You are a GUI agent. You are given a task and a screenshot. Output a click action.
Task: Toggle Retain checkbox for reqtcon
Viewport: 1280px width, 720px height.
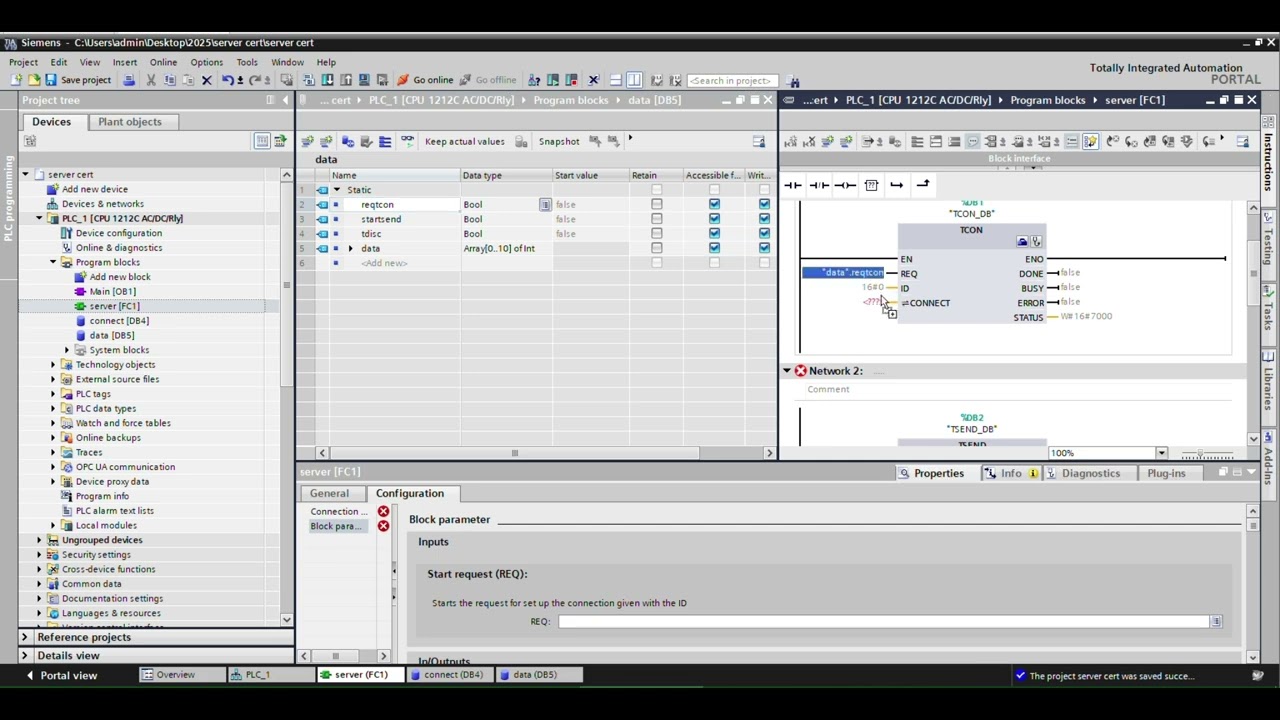click(656, 204)
